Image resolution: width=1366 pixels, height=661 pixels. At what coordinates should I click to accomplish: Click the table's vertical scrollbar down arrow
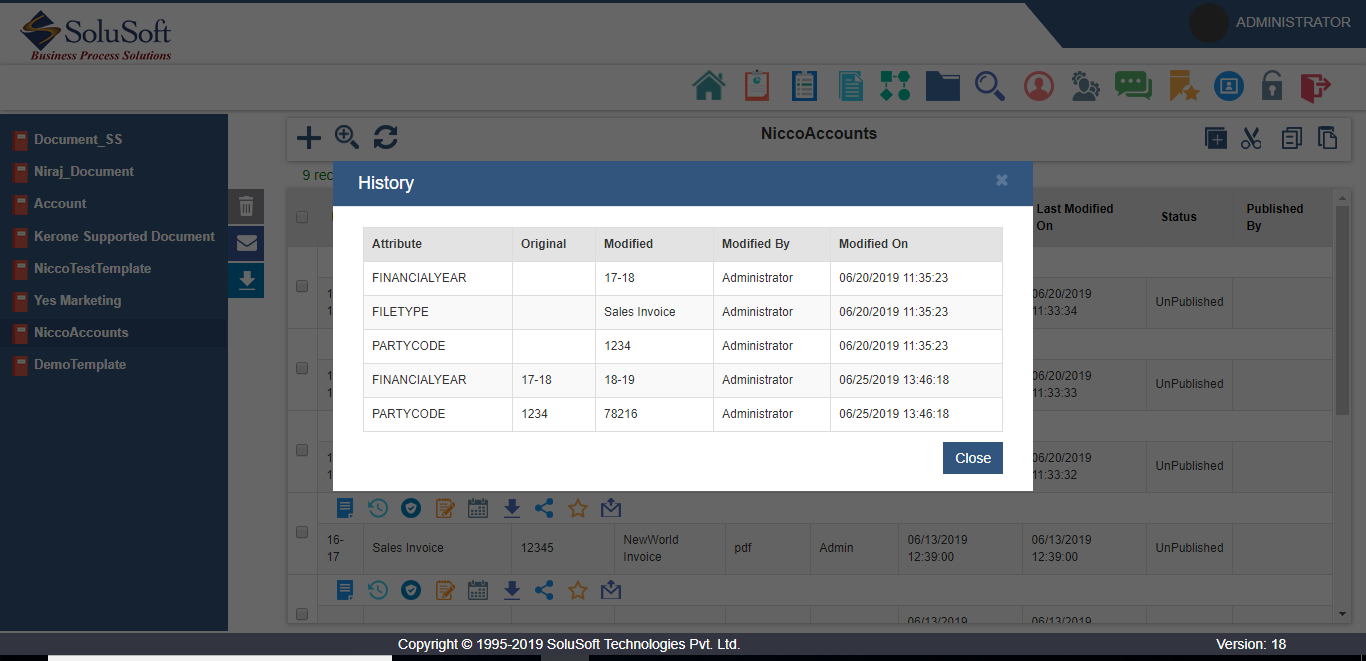point(1342,613)
